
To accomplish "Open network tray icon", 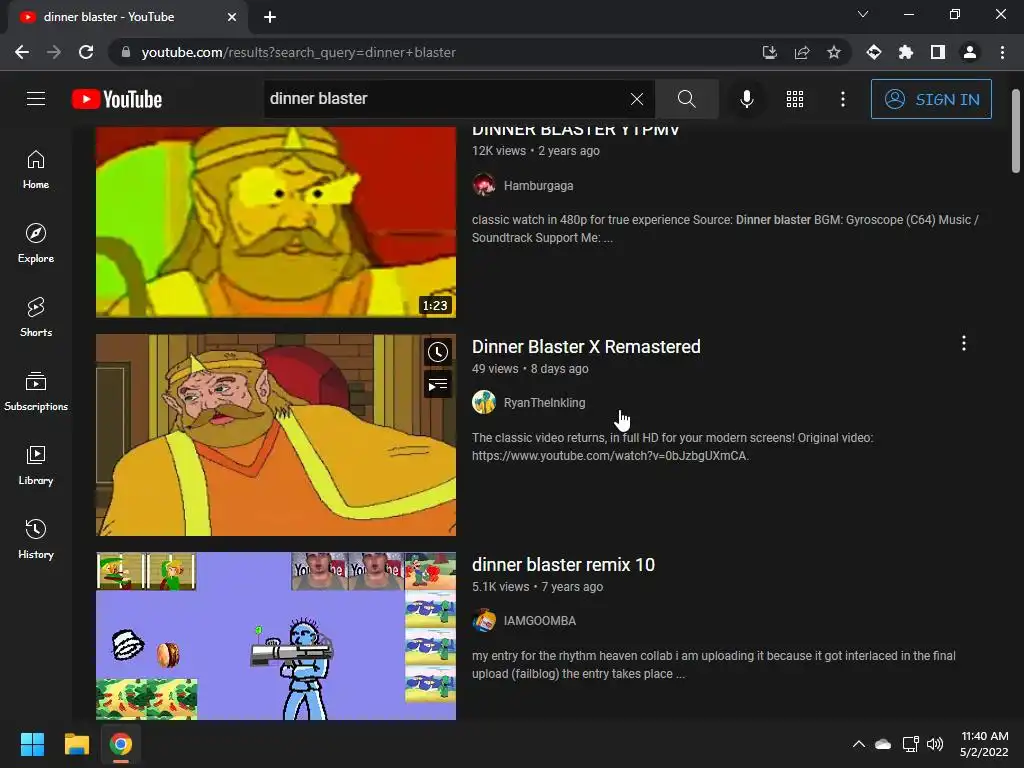I will (x=910, y=744).
